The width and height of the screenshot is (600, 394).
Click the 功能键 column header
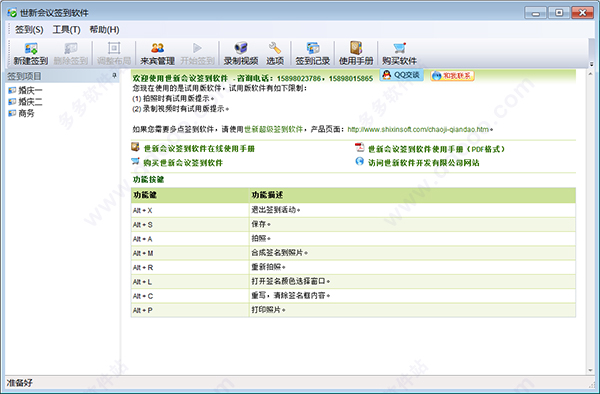[190, 195]
